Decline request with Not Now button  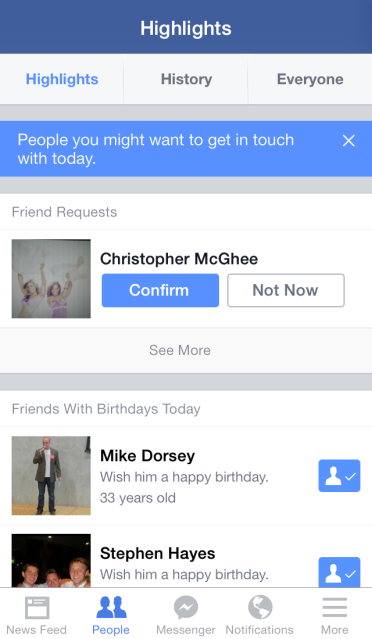[x=286, y=290]
